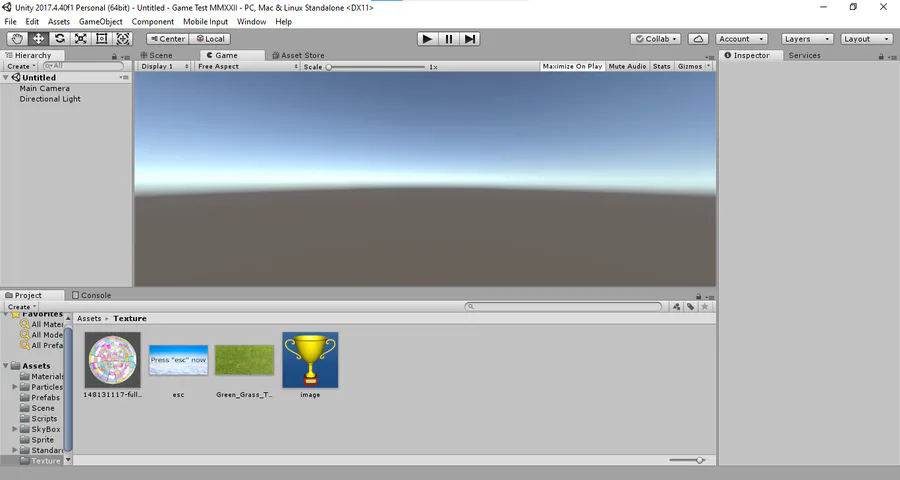Select Main Camera in the Hierarchy
Image resolution: width=900 pixels, height=480 pixels.
44,88
